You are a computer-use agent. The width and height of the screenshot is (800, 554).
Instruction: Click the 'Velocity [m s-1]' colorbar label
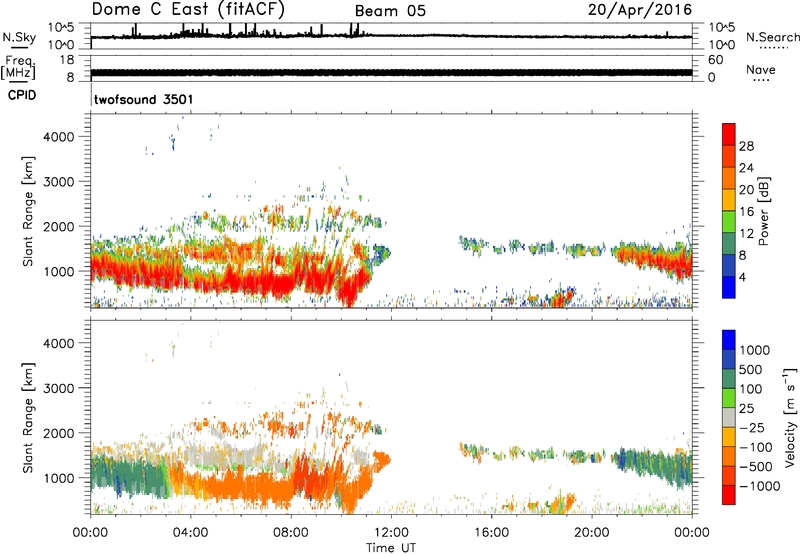point(790,417)
